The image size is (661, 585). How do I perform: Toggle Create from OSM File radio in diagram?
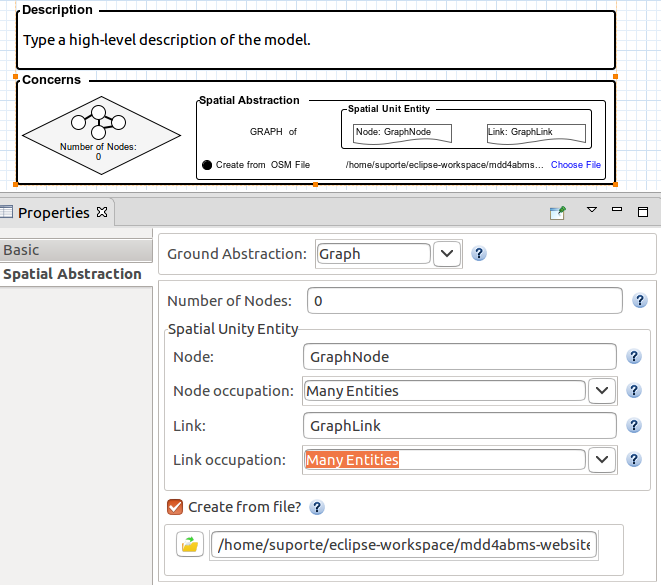[x=207, y=165]
